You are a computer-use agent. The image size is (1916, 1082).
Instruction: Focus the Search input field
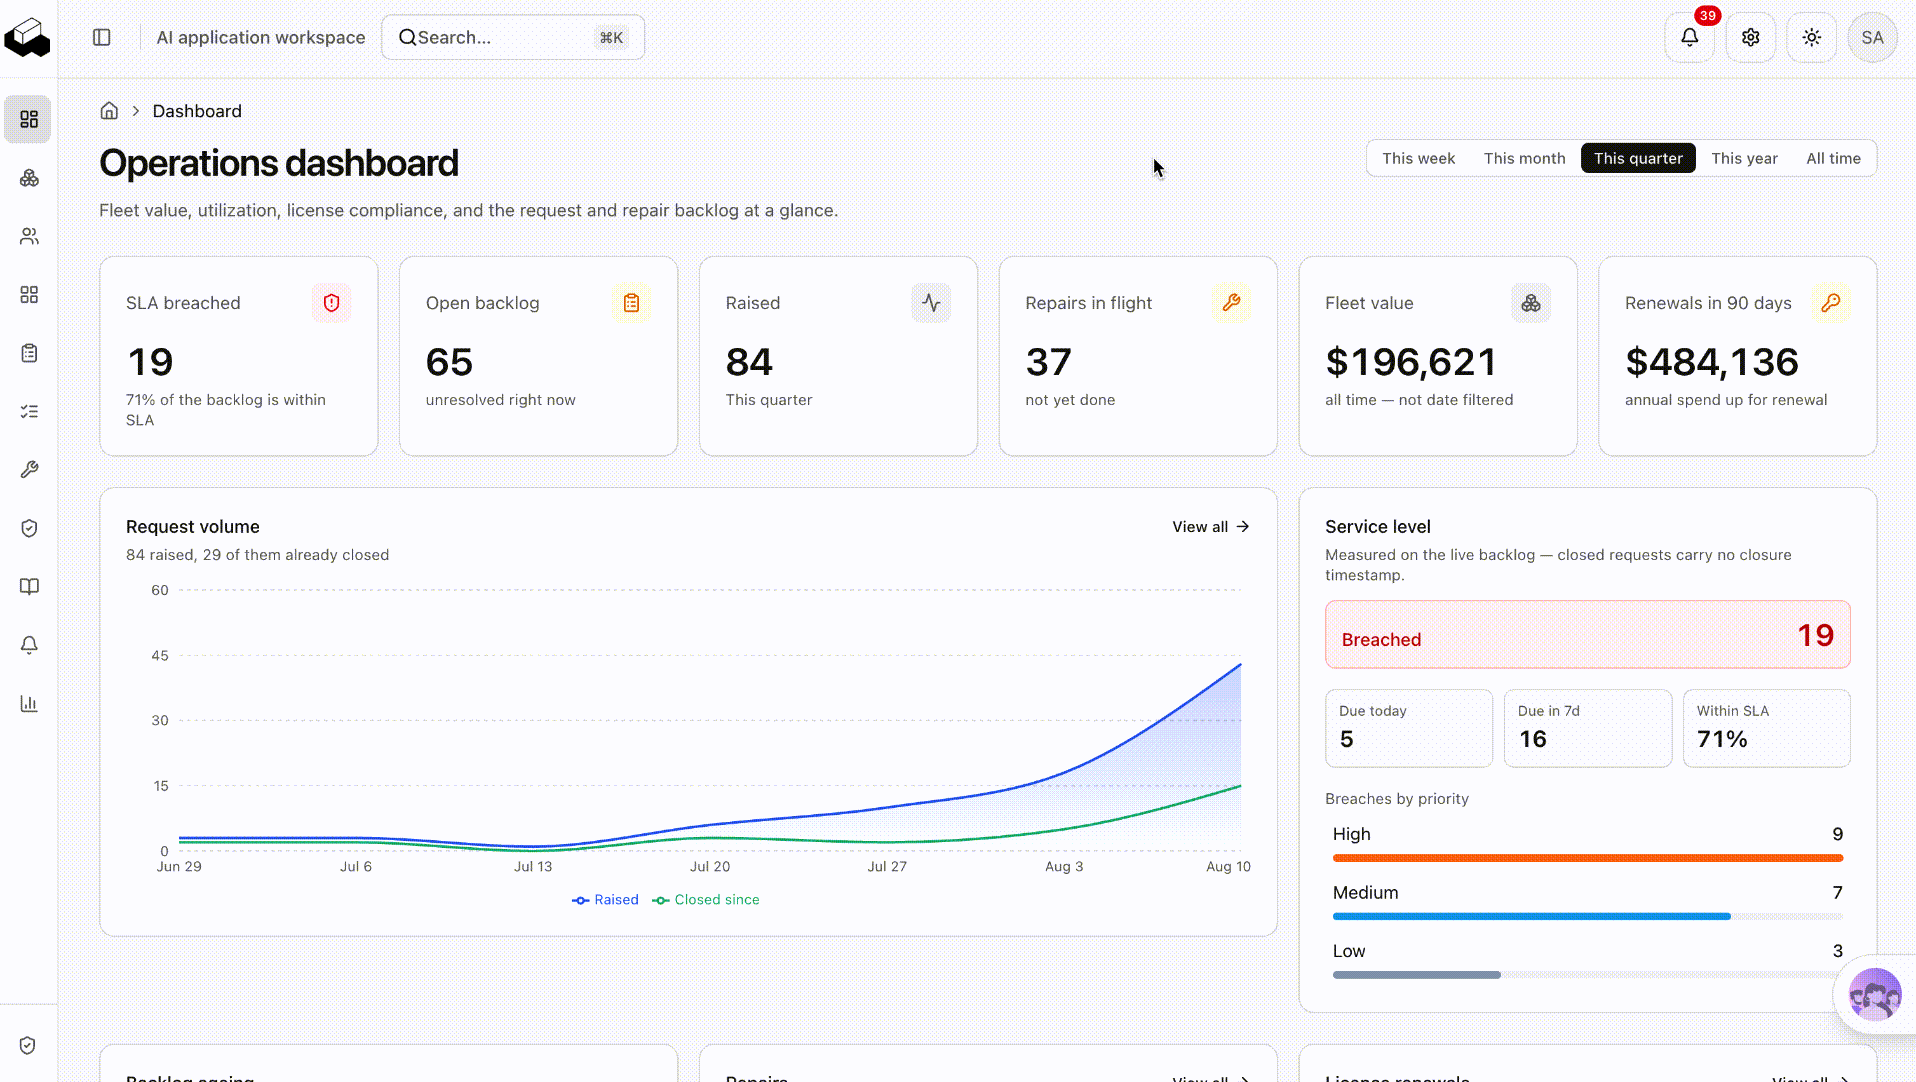click(512, 37)
